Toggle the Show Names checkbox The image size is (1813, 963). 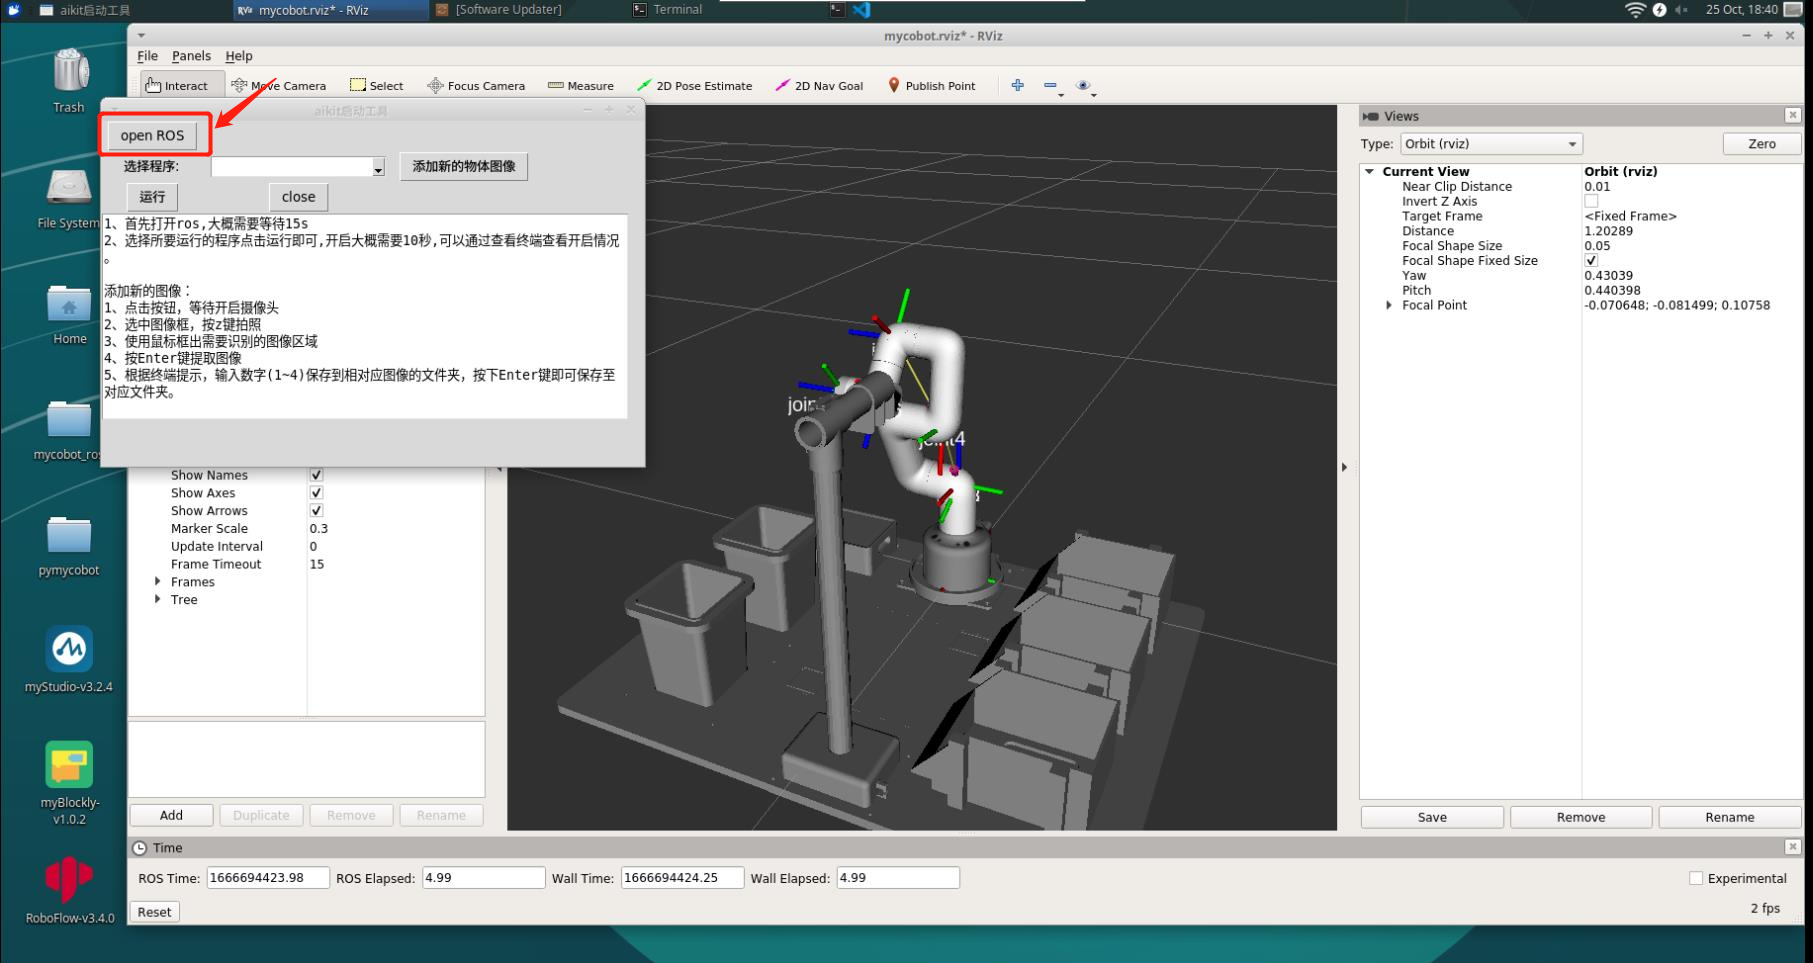pos(316,475)
